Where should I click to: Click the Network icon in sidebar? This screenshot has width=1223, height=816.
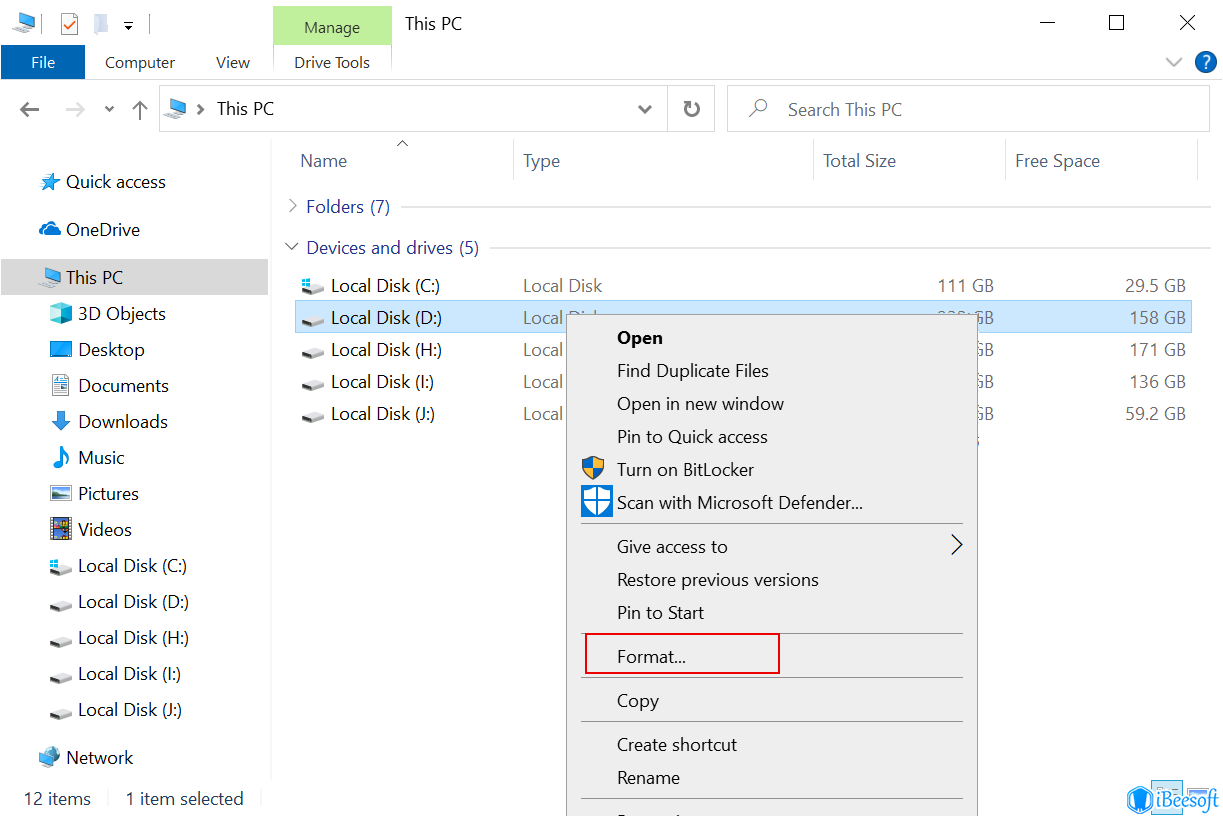(x=50, y=757)
